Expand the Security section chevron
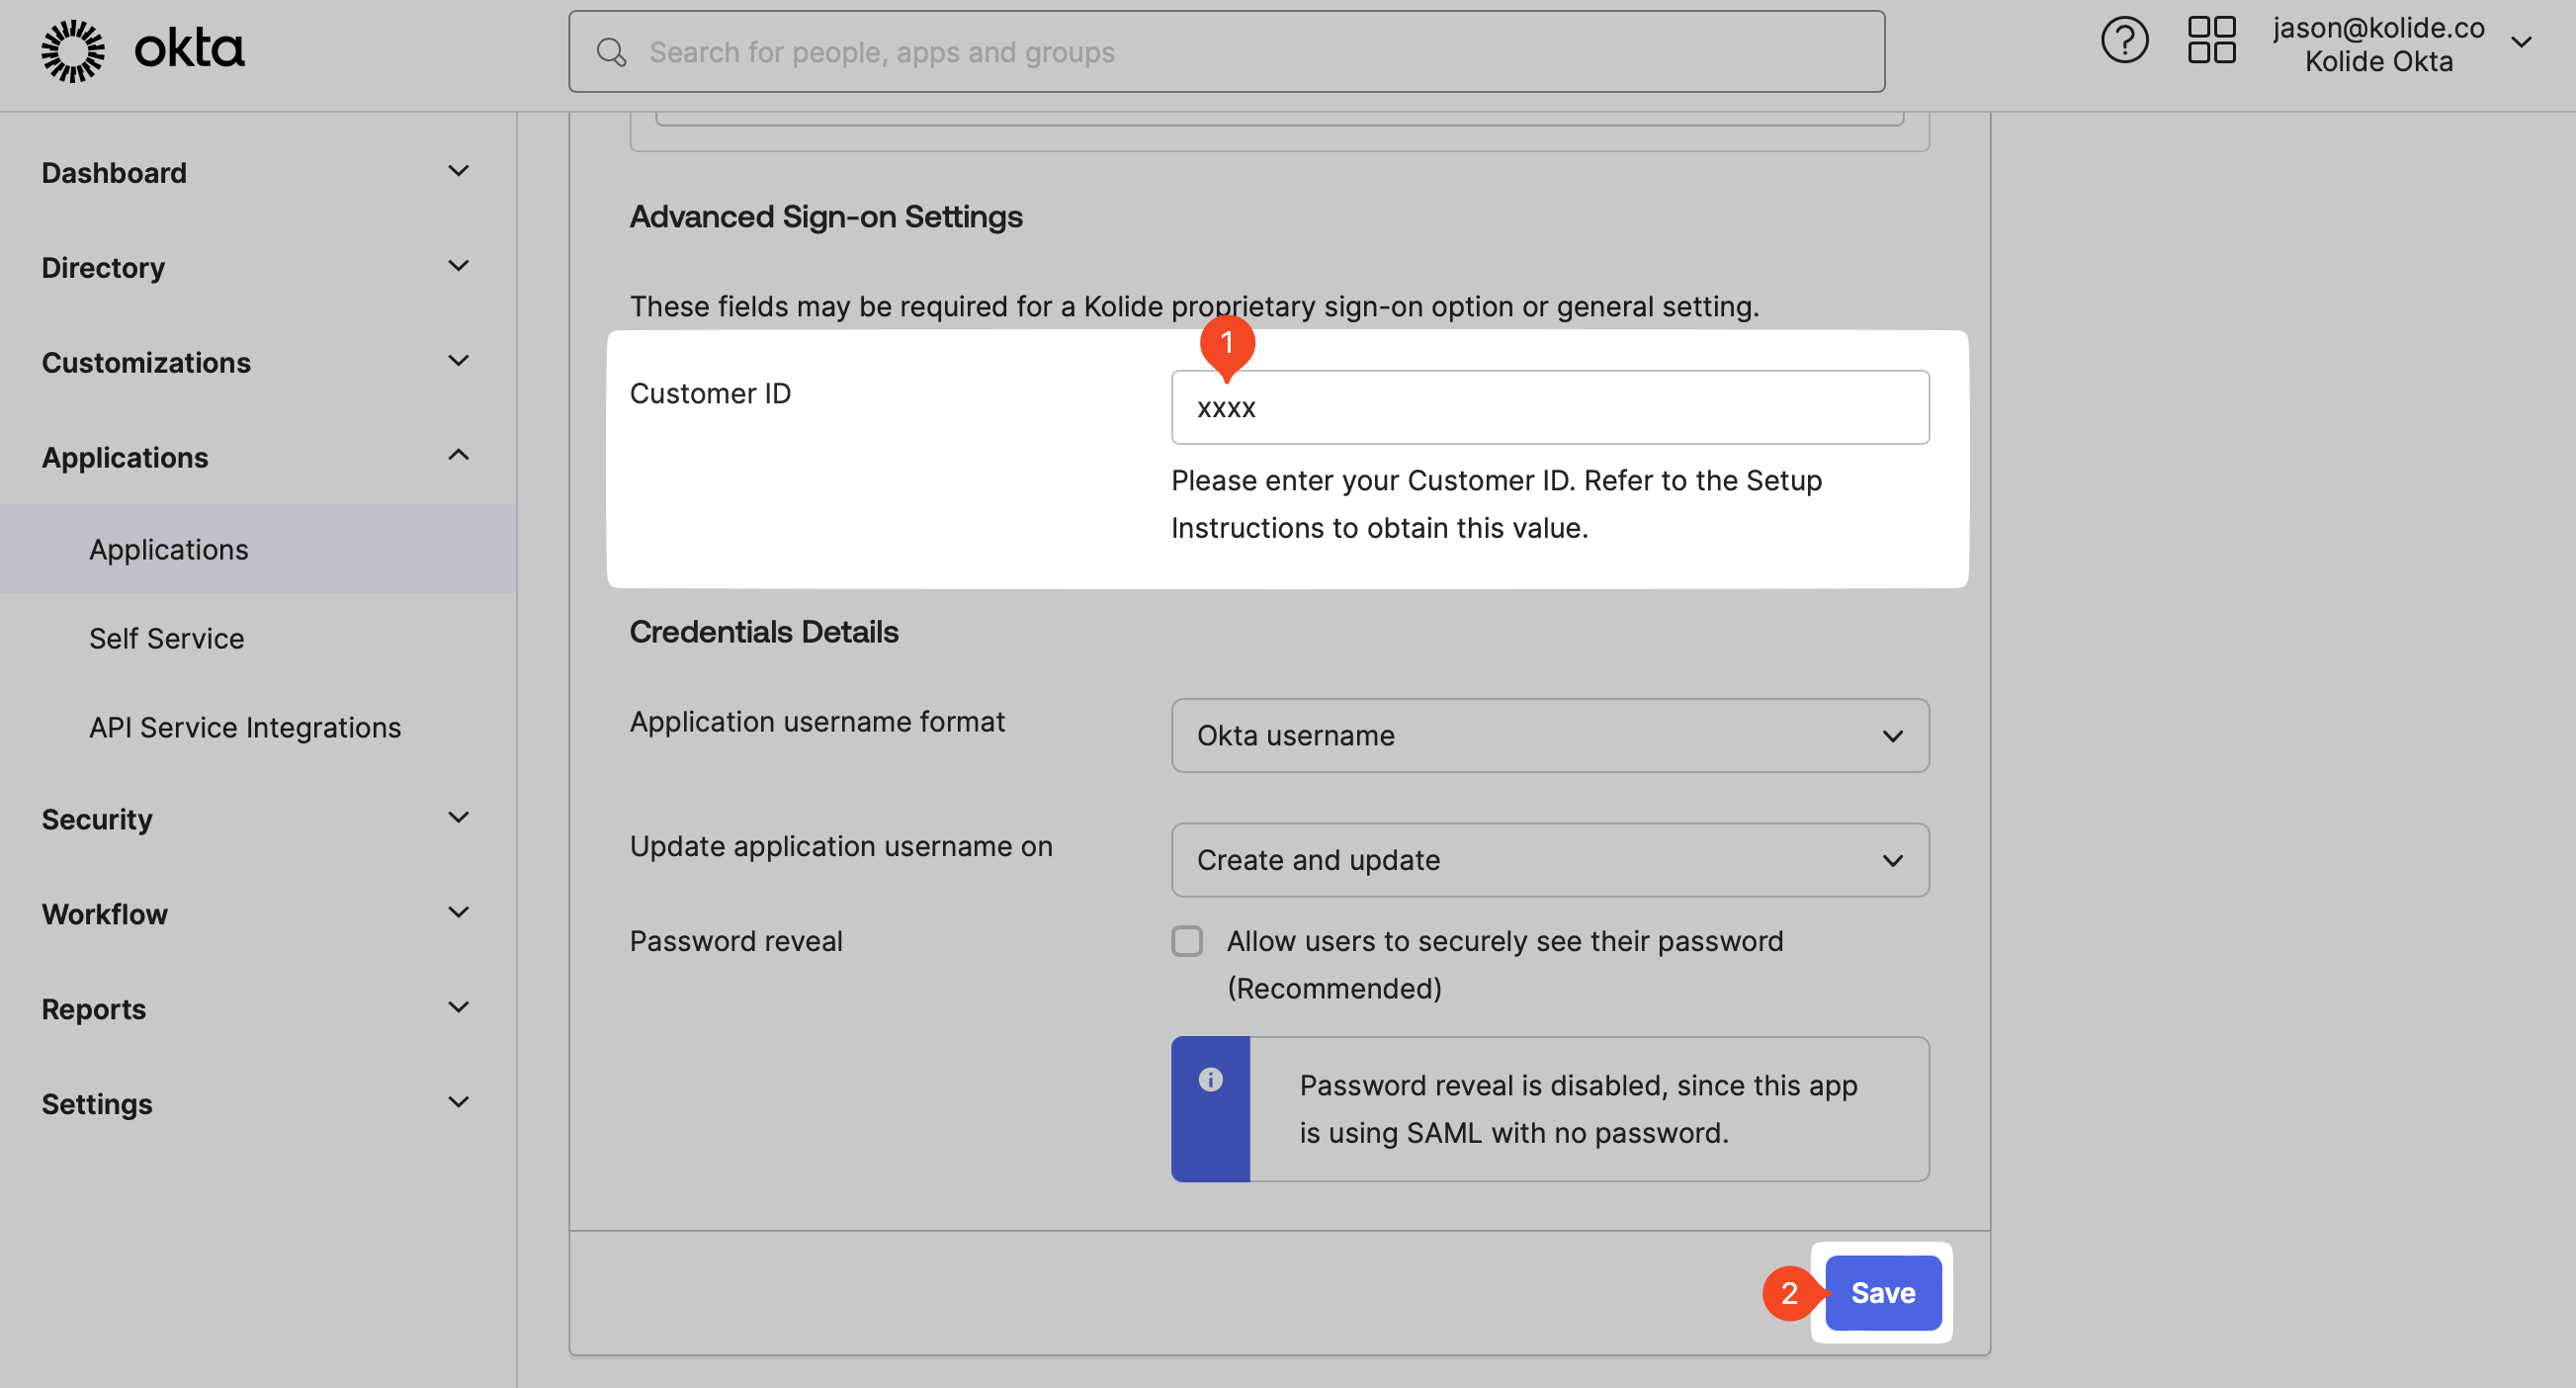 458,818
